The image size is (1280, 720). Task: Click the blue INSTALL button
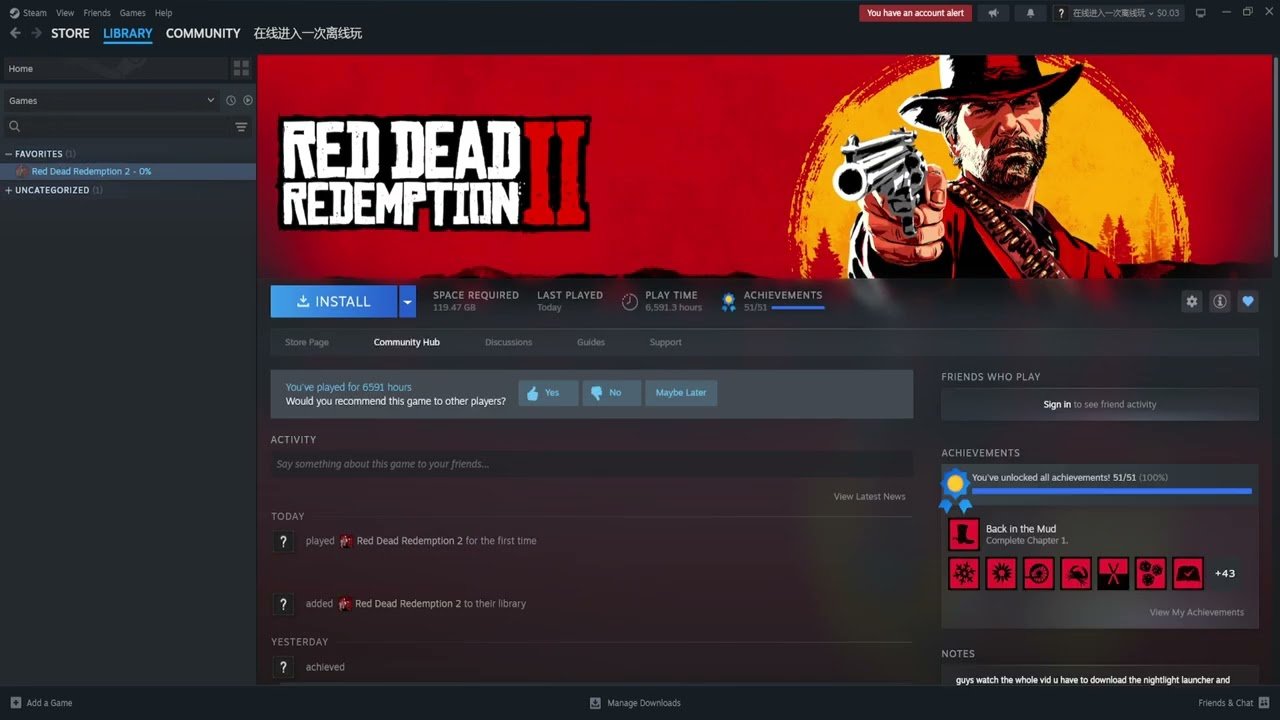[334, 301]
